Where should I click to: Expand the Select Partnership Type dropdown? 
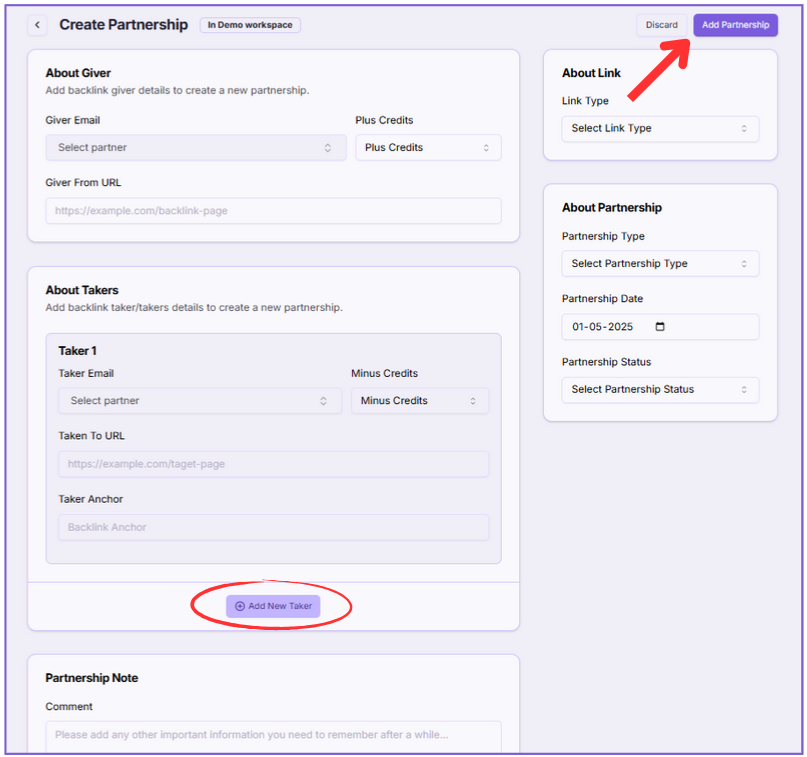pos(659,264)
